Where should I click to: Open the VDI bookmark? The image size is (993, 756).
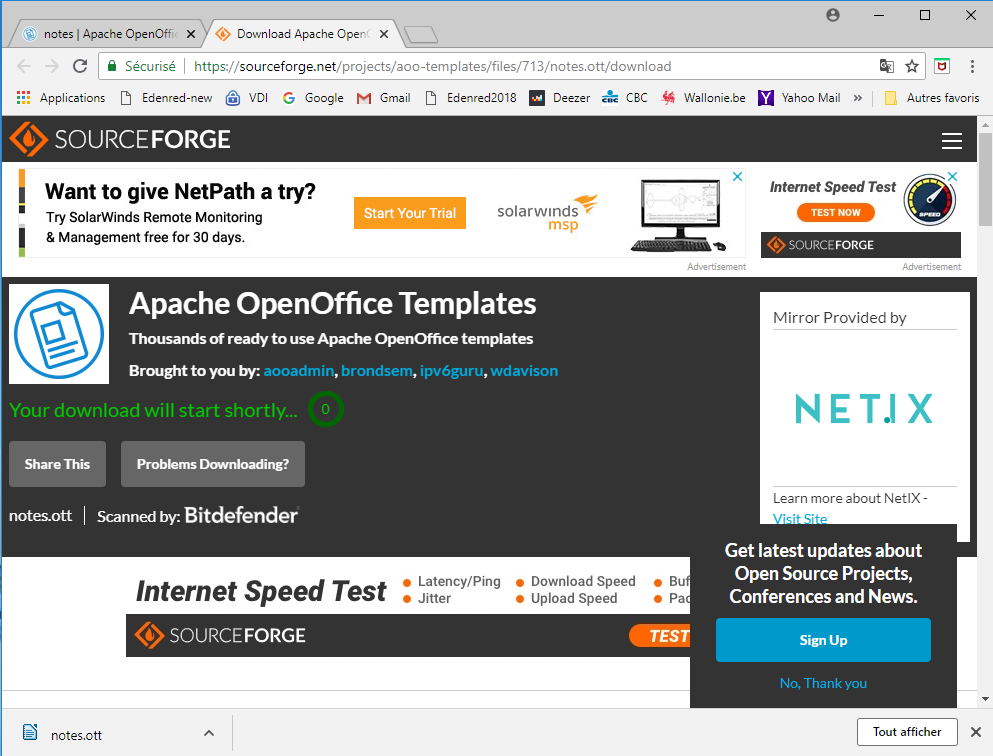(247, 98)
